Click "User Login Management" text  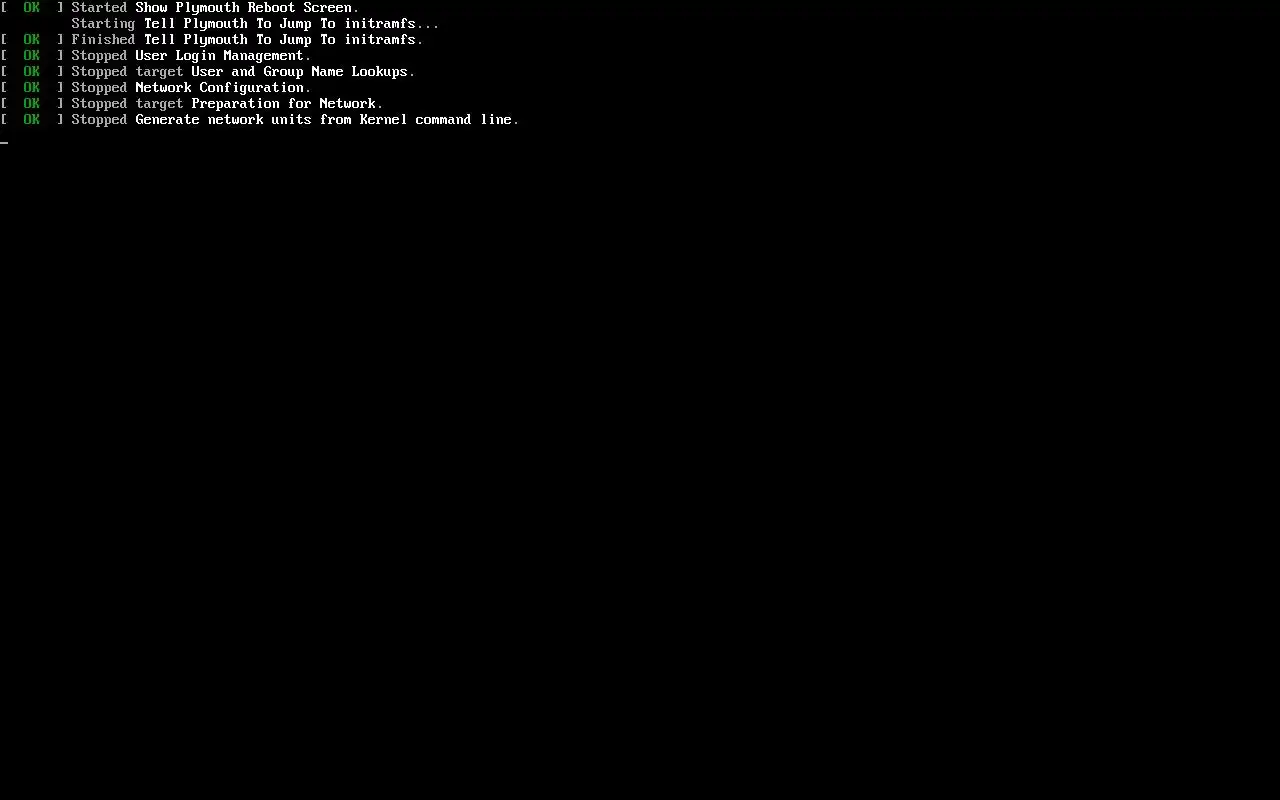coord(219,56)
